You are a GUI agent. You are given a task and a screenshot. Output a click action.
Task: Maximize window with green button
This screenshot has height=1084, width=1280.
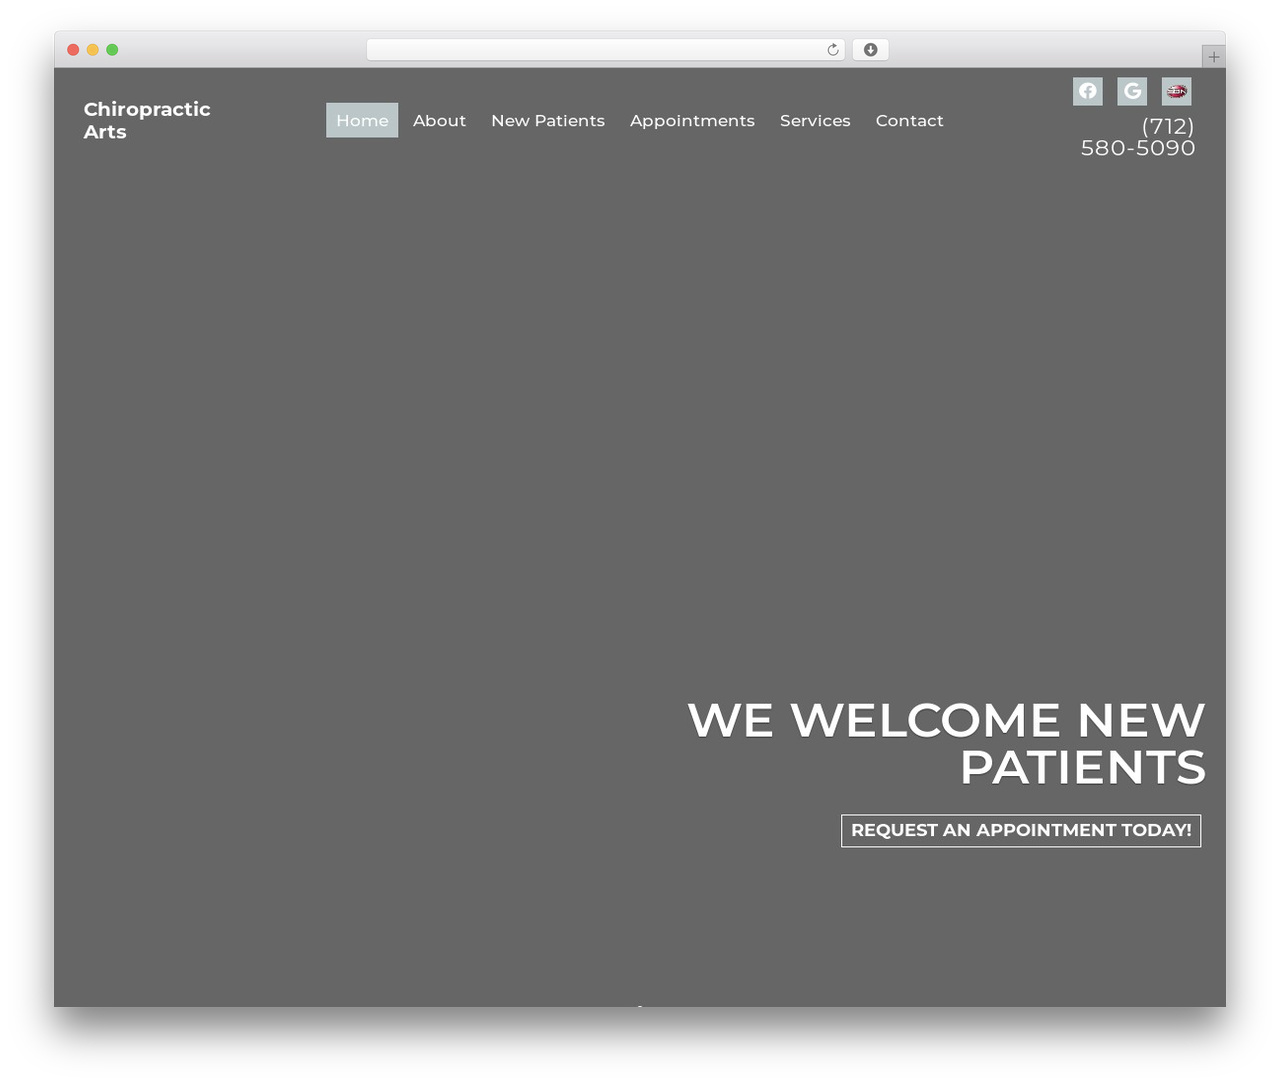click(112, 50)
